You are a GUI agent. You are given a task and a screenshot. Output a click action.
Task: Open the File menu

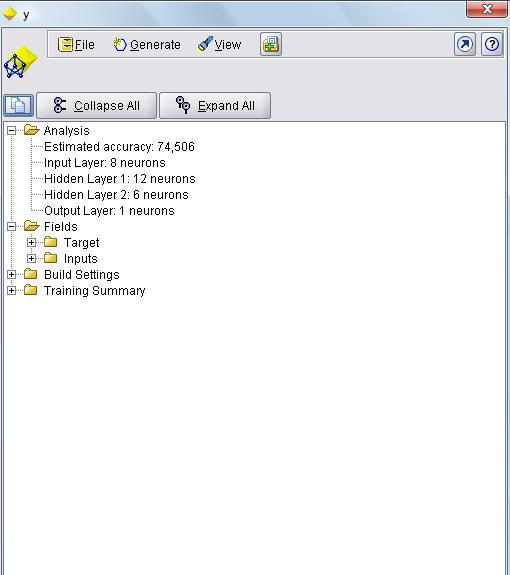[x=76, y=44]
